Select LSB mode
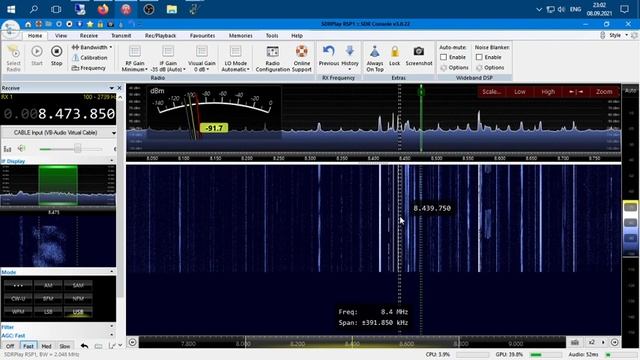Image resolution: width=640 pixels, height=360 pixels. (48, 312)
